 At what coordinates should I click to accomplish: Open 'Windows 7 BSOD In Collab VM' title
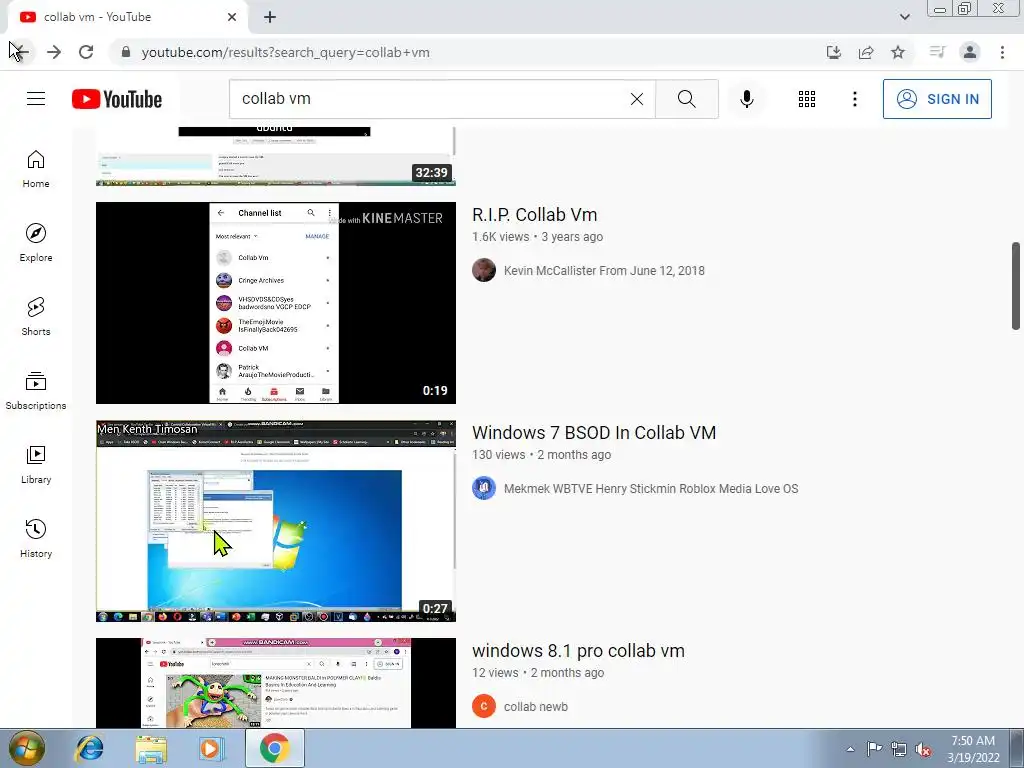[594, 433]
